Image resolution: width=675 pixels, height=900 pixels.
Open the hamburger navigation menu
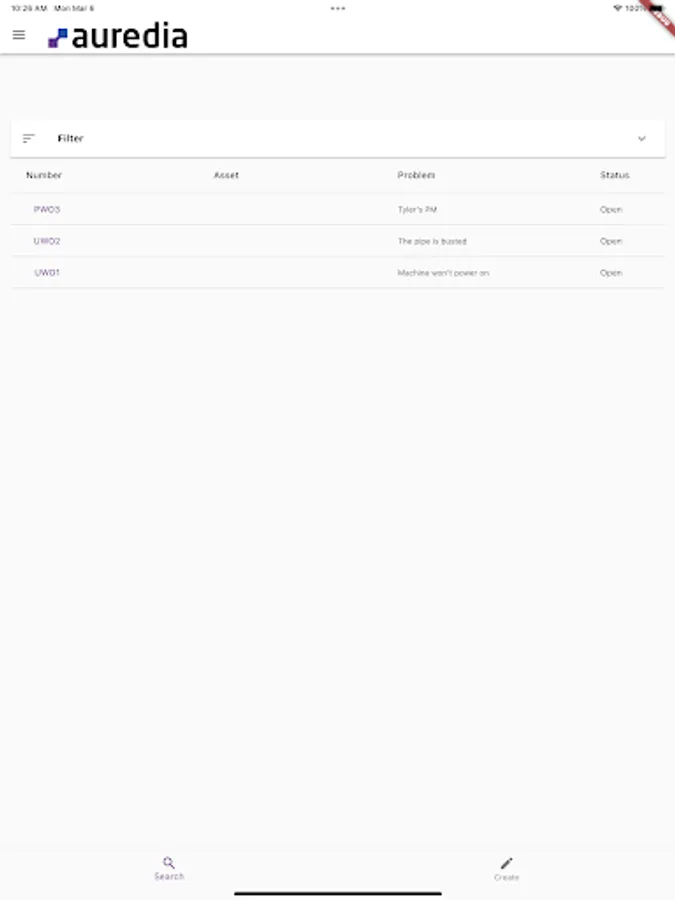[x=19, y=35]
